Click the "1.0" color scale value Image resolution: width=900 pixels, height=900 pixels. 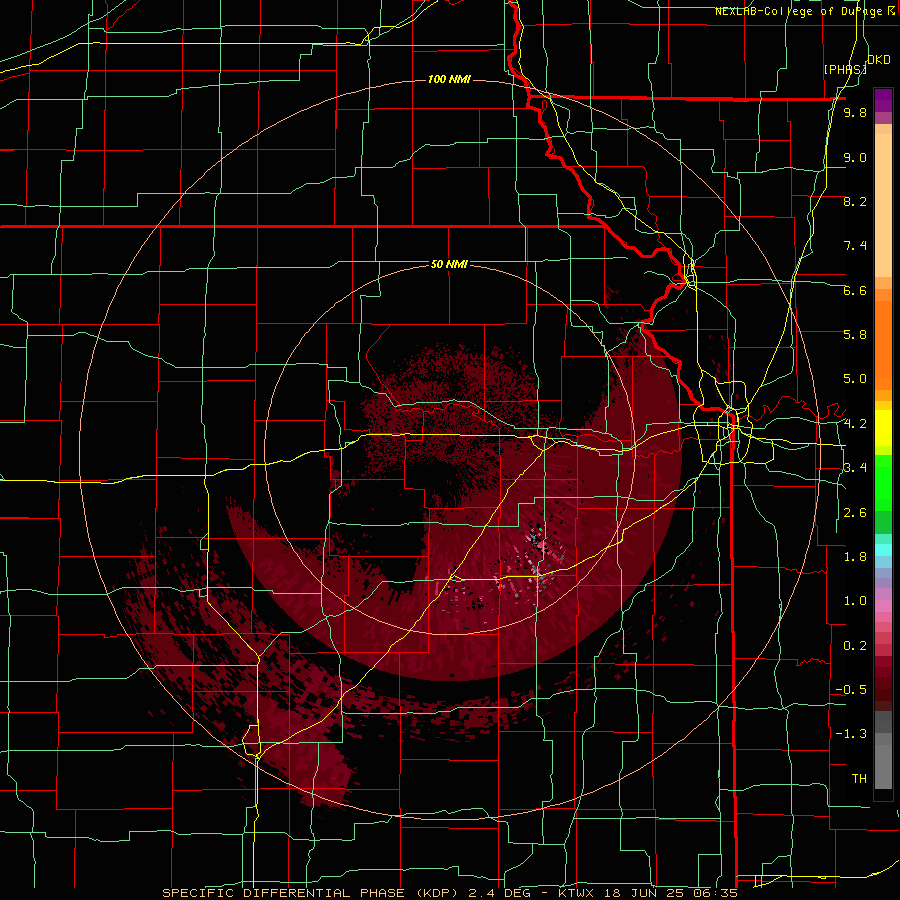pos(855,601)
